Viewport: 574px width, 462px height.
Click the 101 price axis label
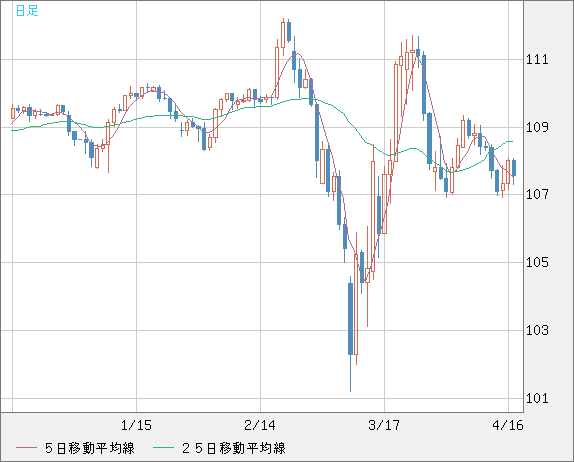click(x=537, y=398)
